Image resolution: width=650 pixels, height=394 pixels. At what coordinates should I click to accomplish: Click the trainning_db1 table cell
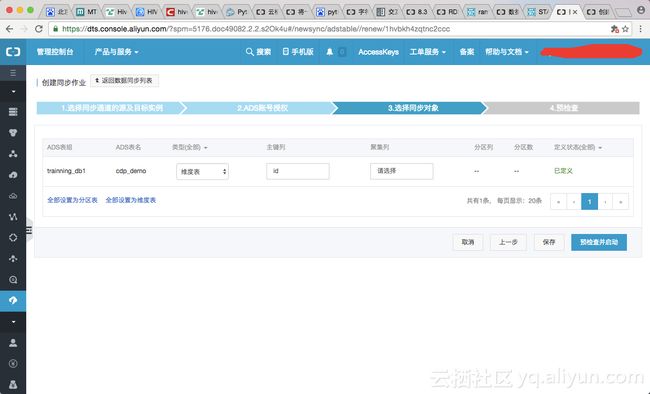(x=66, y=171)
